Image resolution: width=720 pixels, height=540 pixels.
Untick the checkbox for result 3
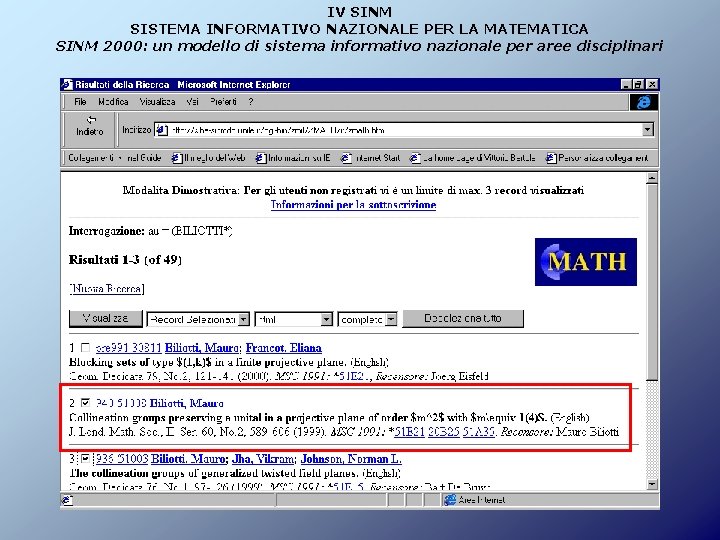(x=85, y=458)
